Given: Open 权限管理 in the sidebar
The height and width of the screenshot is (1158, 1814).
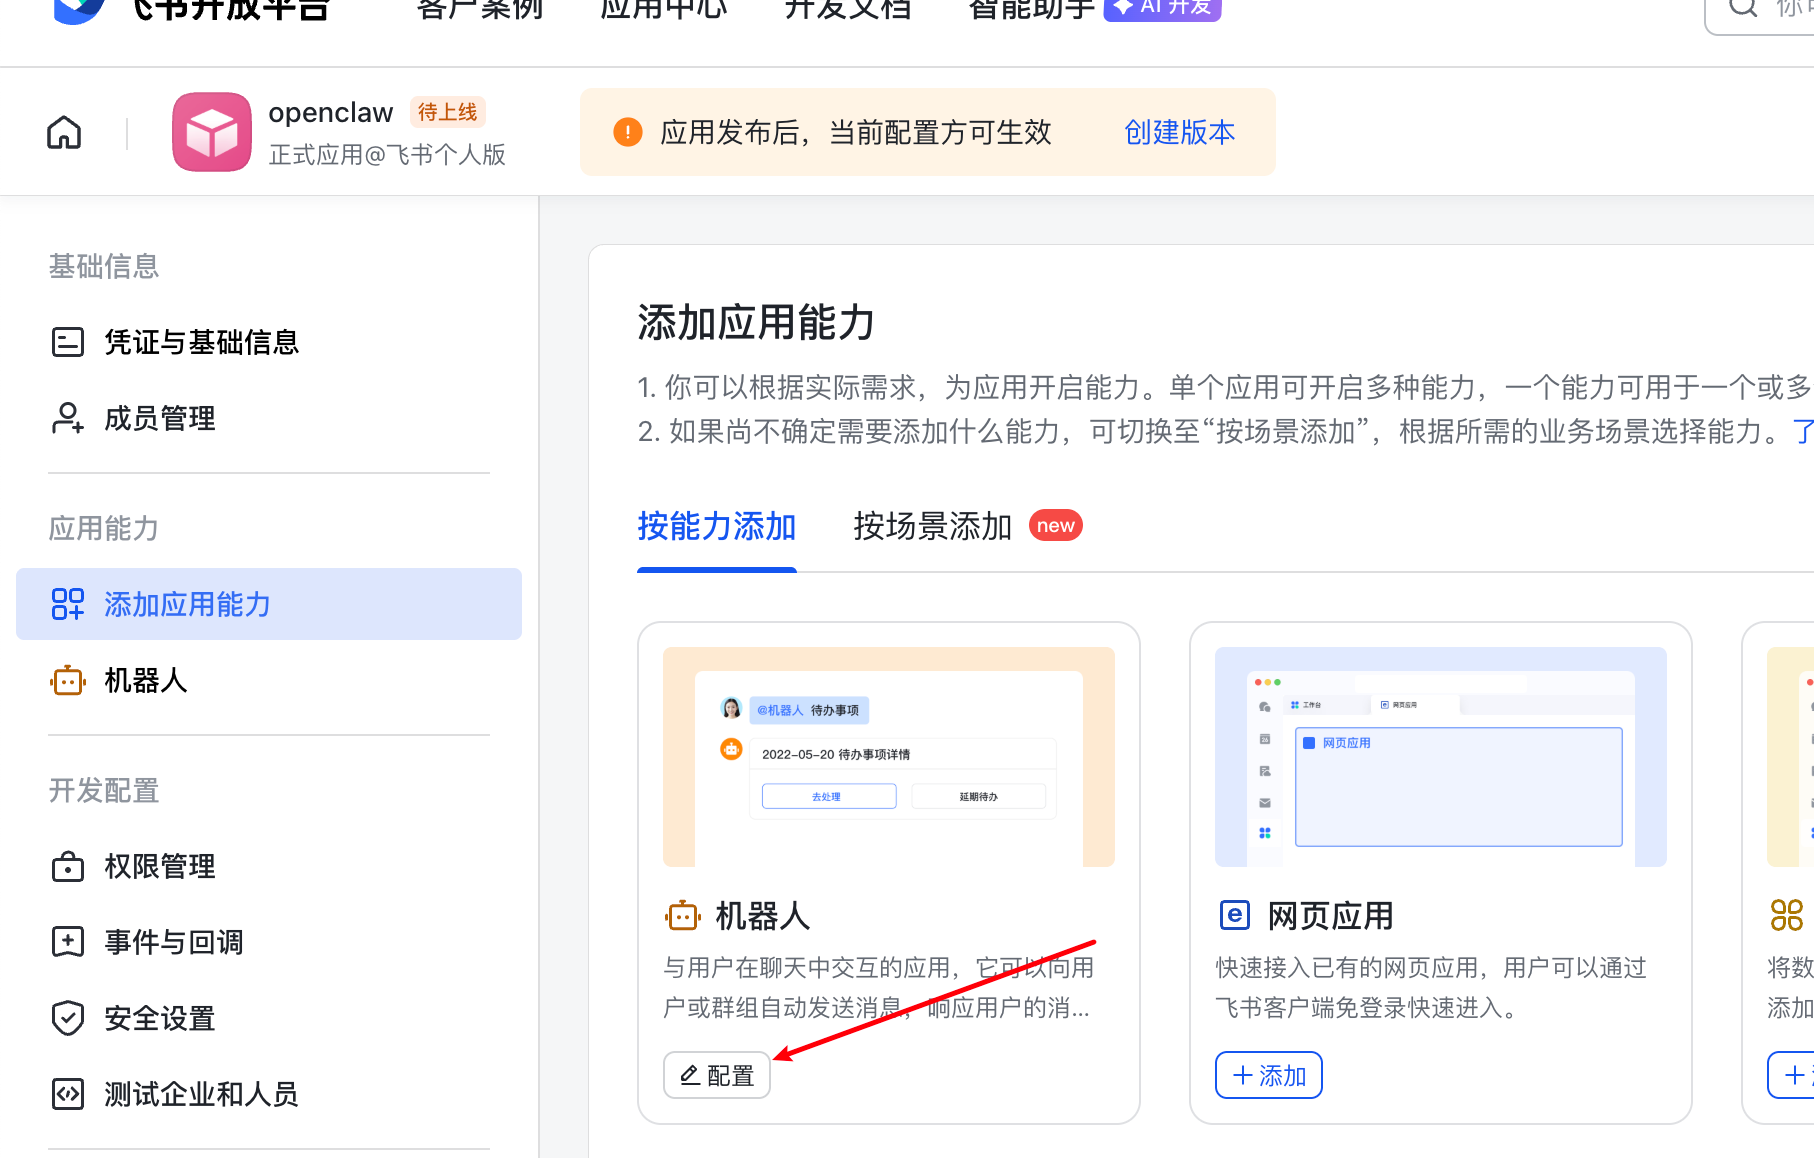Looking at the screenshot, I should point(269,866).
